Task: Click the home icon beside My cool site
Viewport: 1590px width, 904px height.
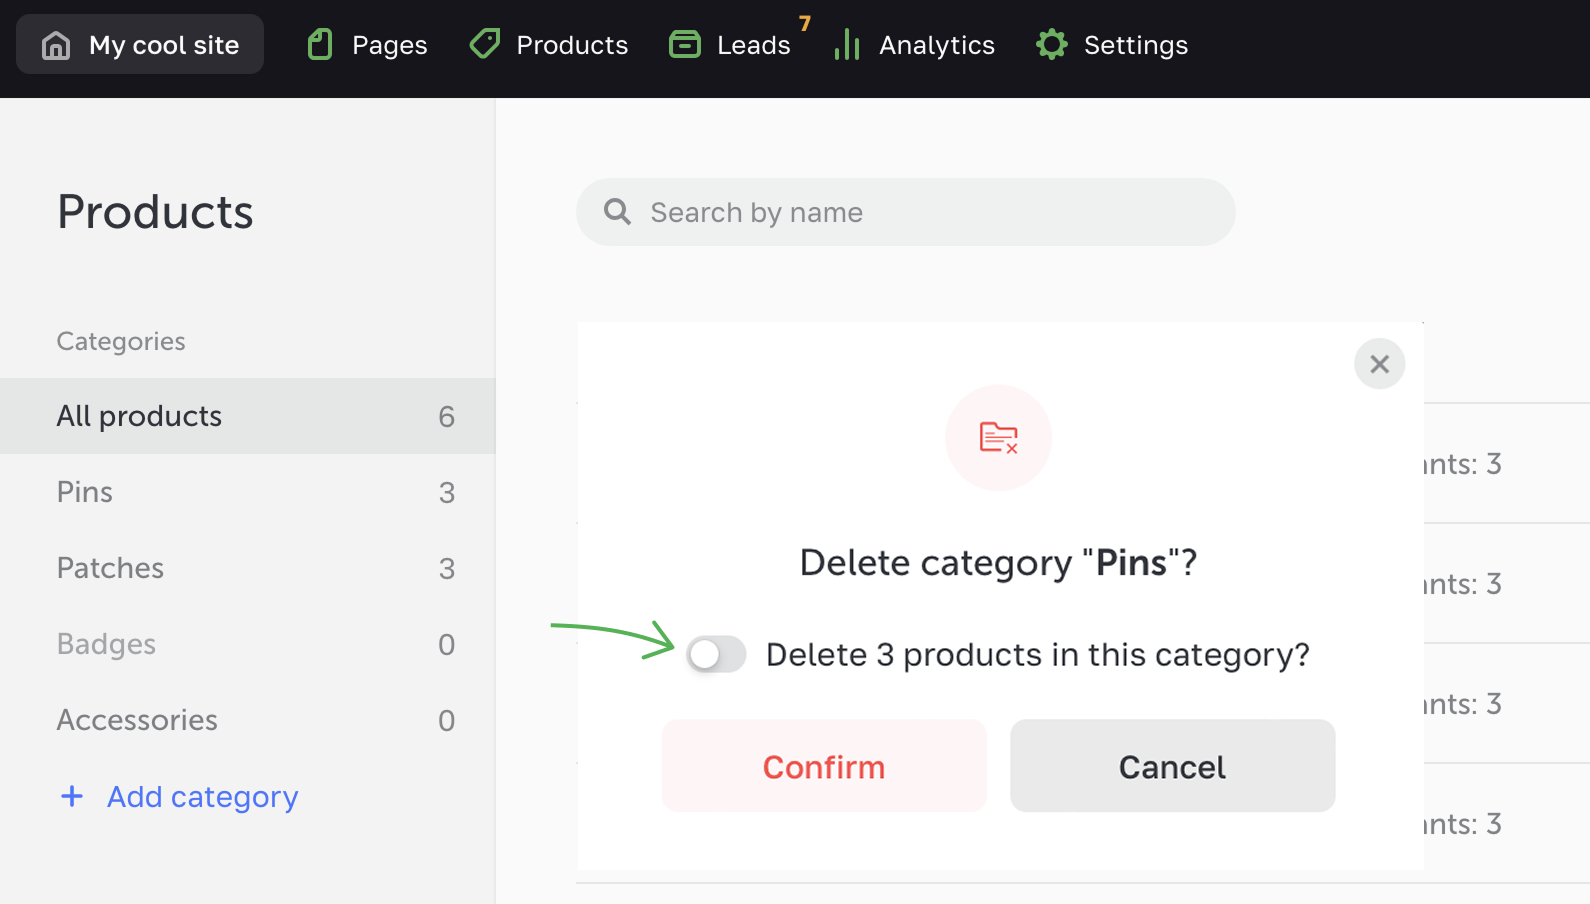Action: click(x=56, y=45)
